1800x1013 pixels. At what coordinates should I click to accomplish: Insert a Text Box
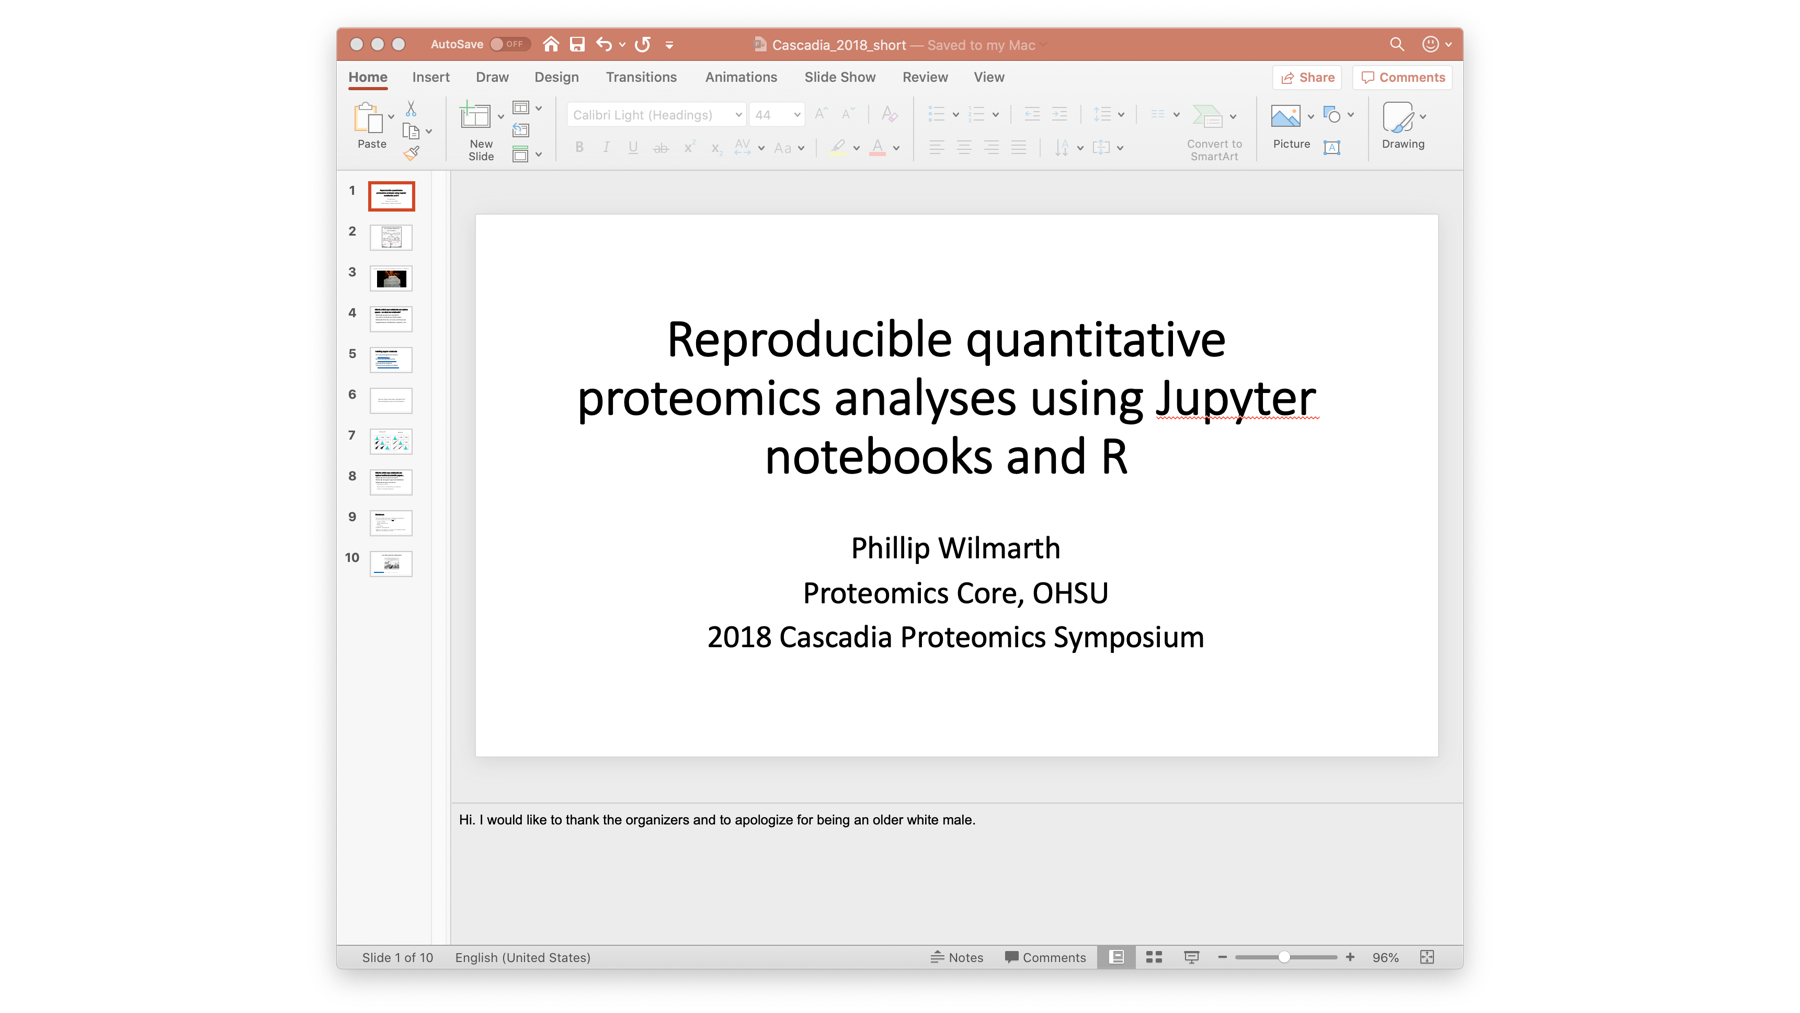1332,148
